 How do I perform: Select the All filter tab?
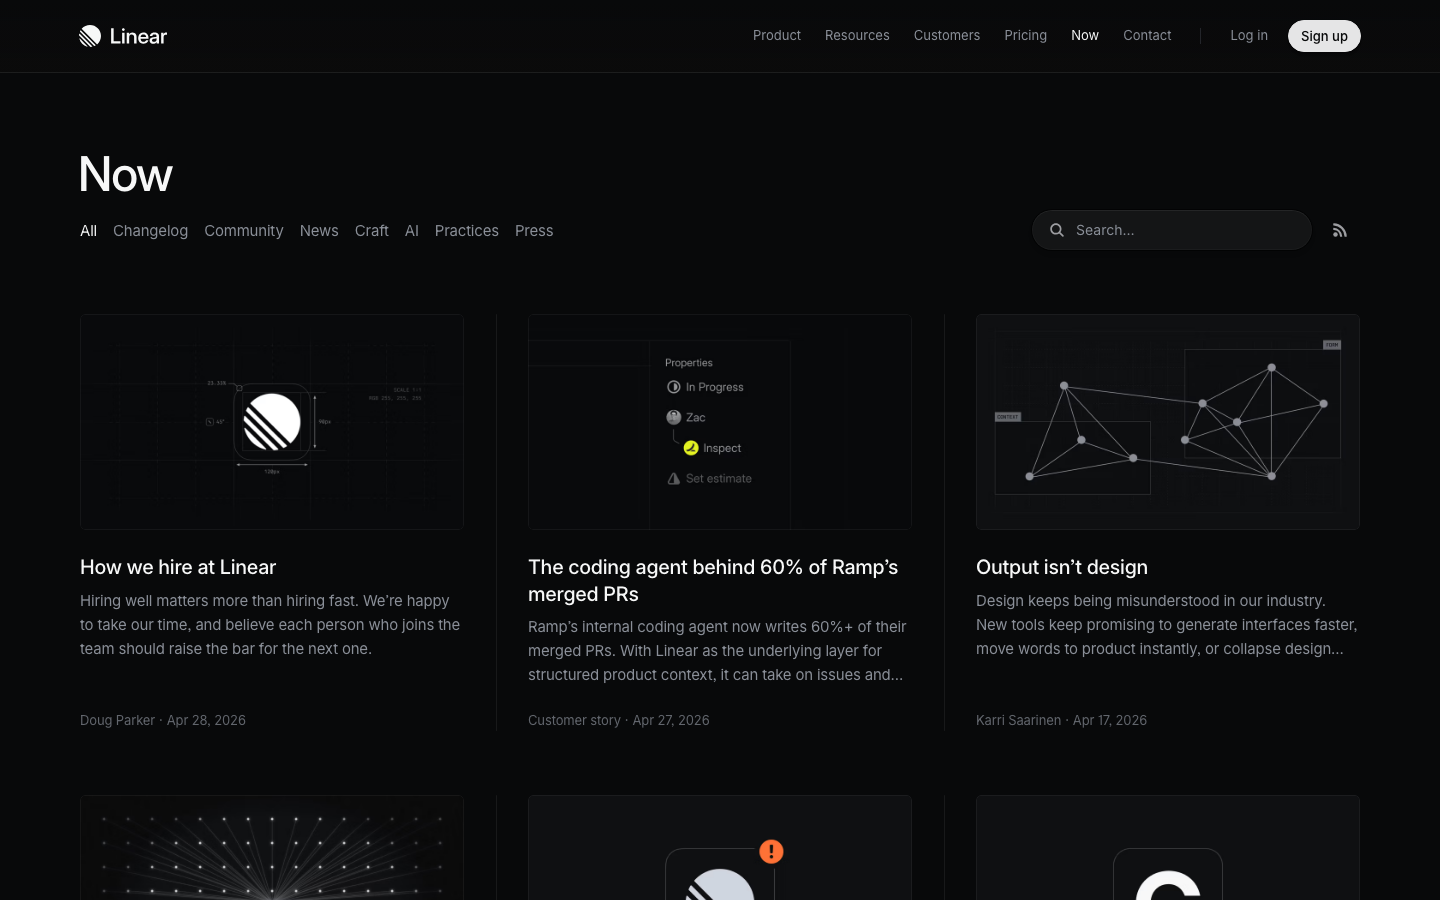tap(88, 231)
